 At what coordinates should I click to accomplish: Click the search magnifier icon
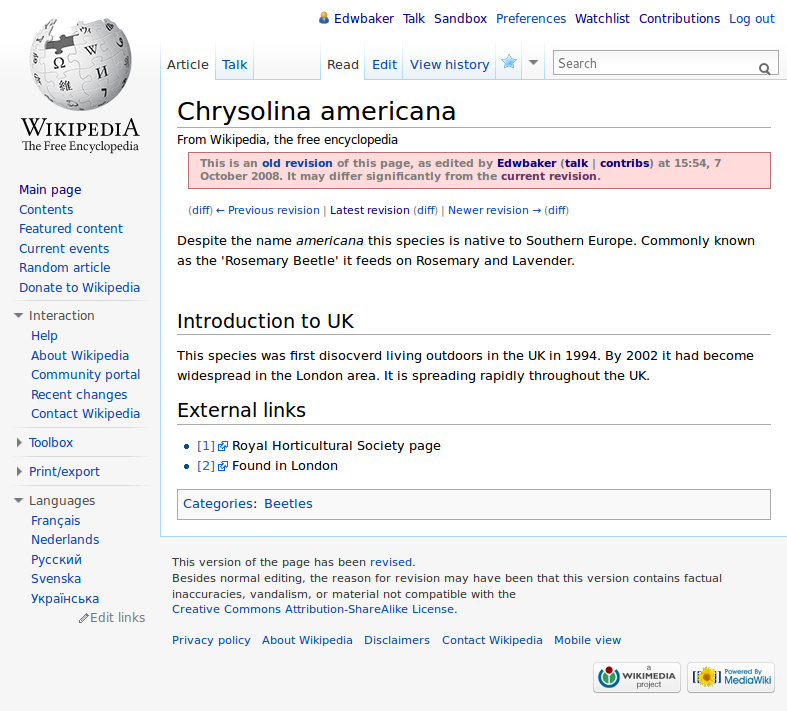(x=765, y=68)
